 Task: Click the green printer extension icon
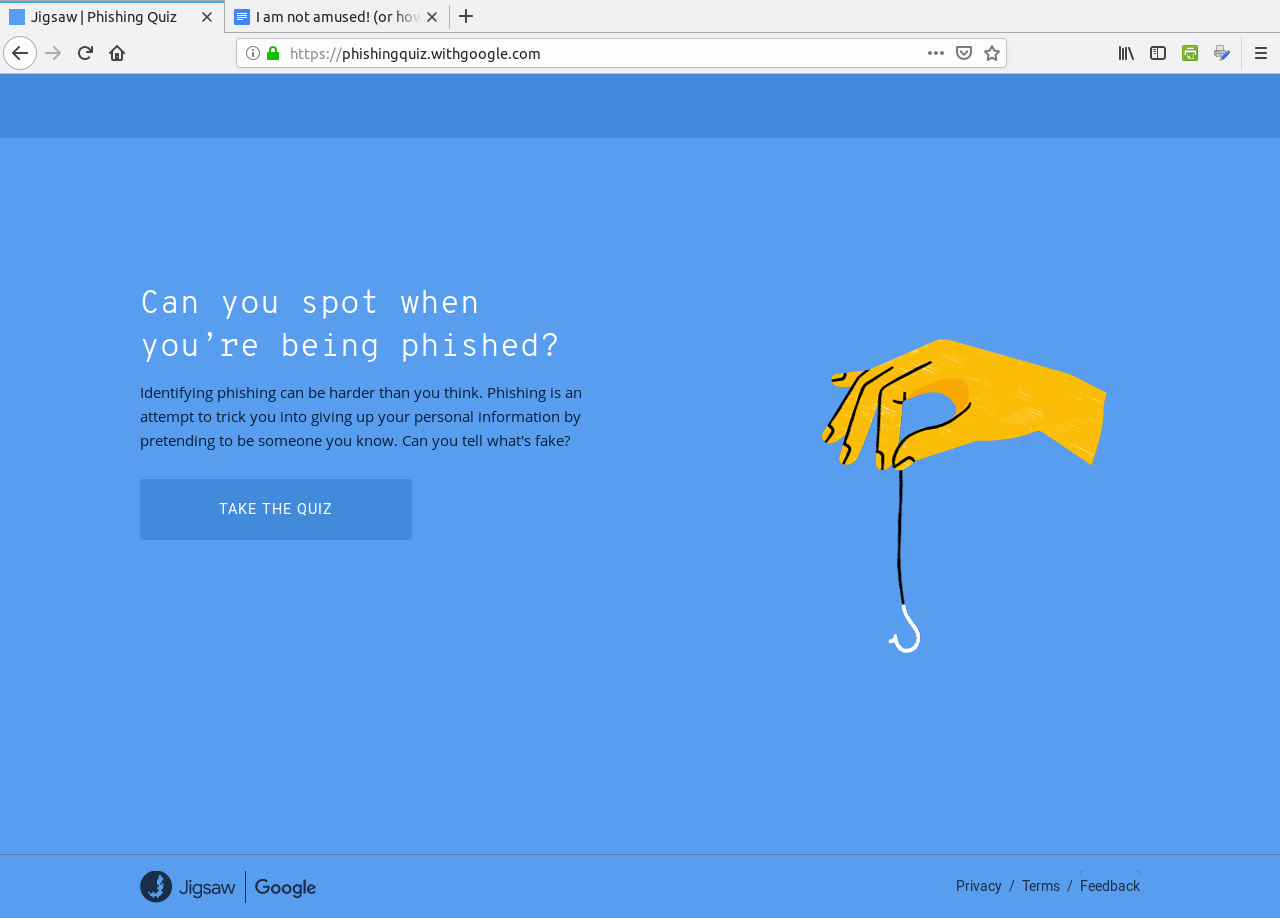coord(1190,53)
